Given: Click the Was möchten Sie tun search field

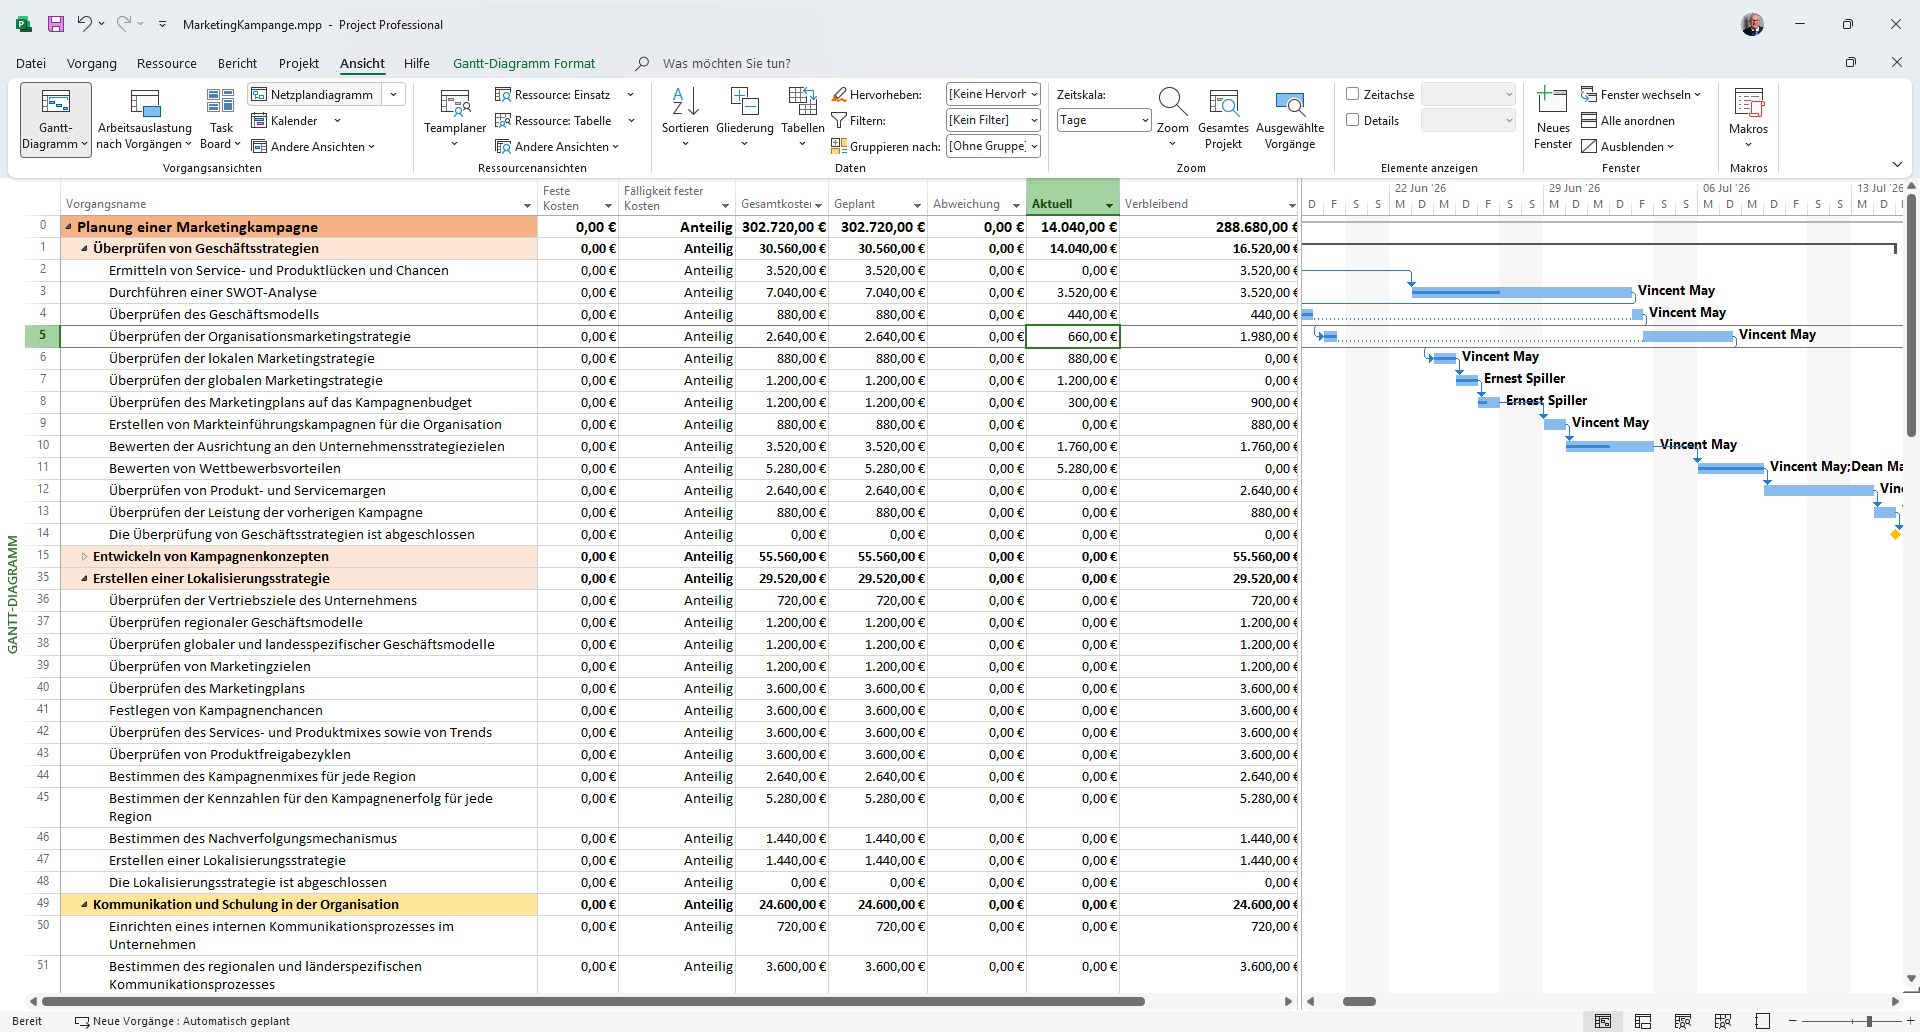Looking at the screenshot, I should click(x=727, y=63).
